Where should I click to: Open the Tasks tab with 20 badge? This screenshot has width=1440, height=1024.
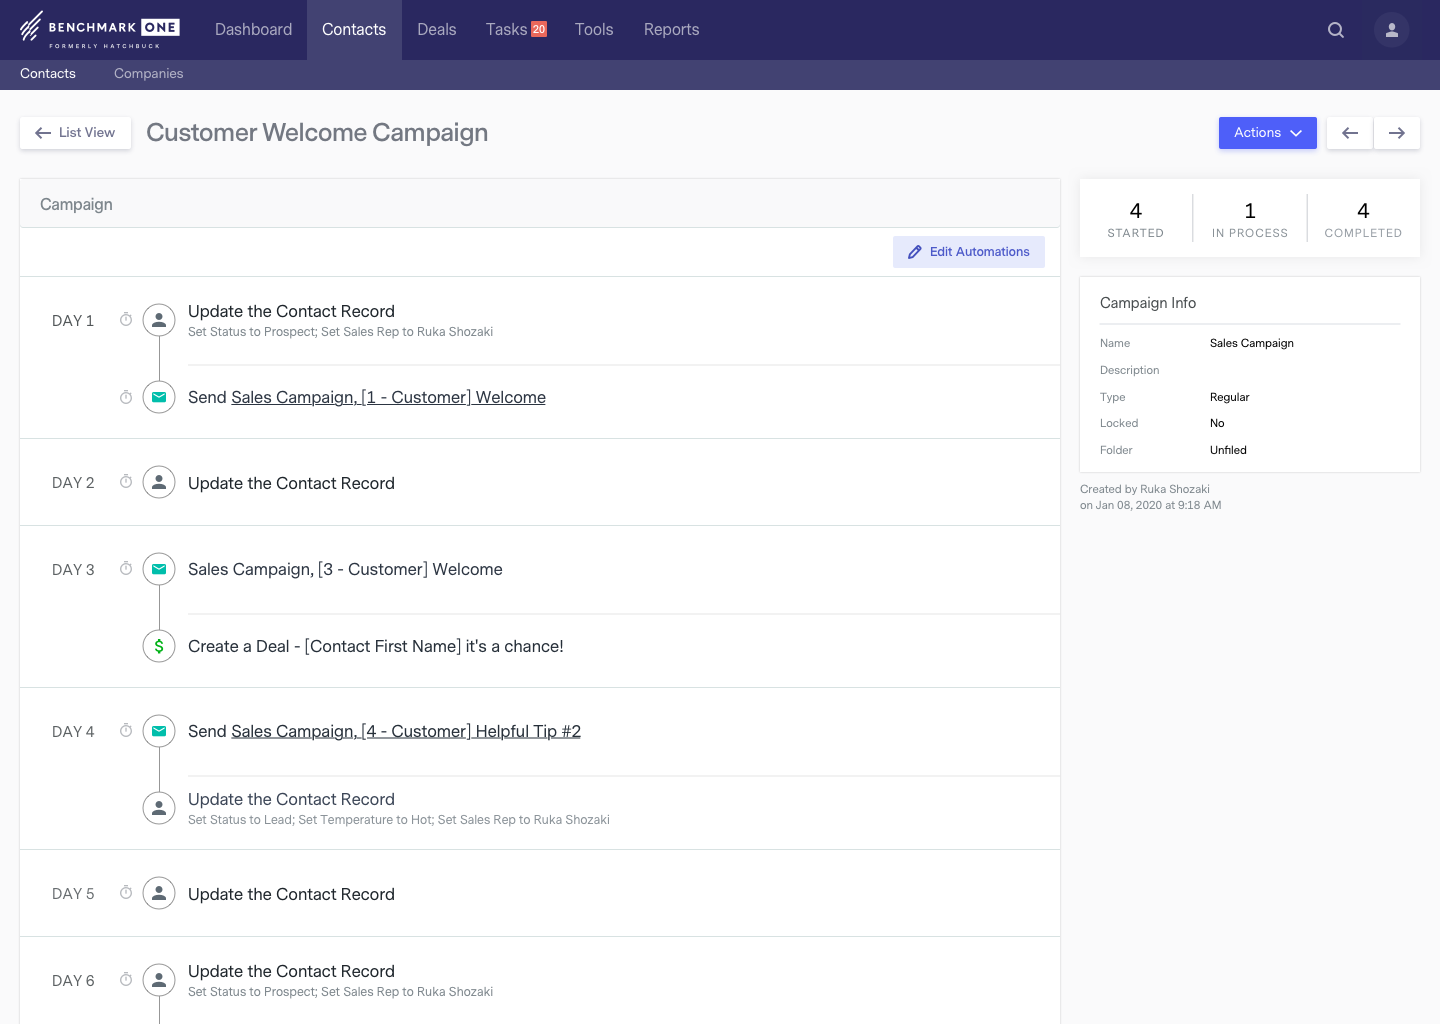click(x=515, y=30)
